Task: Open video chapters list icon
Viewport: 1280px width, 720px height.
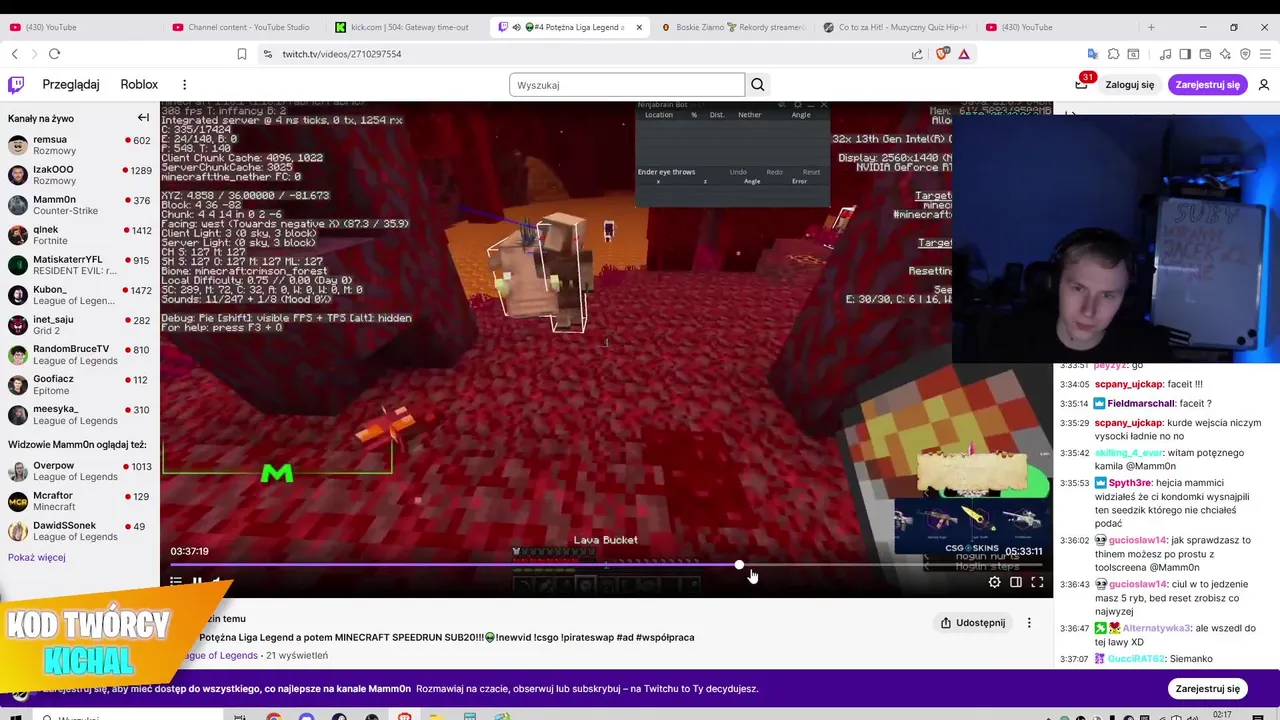Action: 176,582
